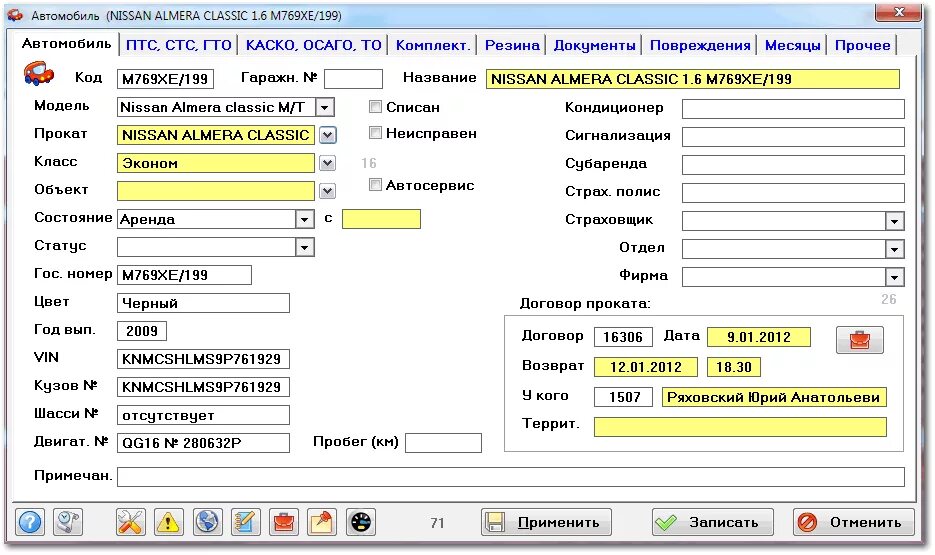Click the yellow Название field

click(693, 79)
